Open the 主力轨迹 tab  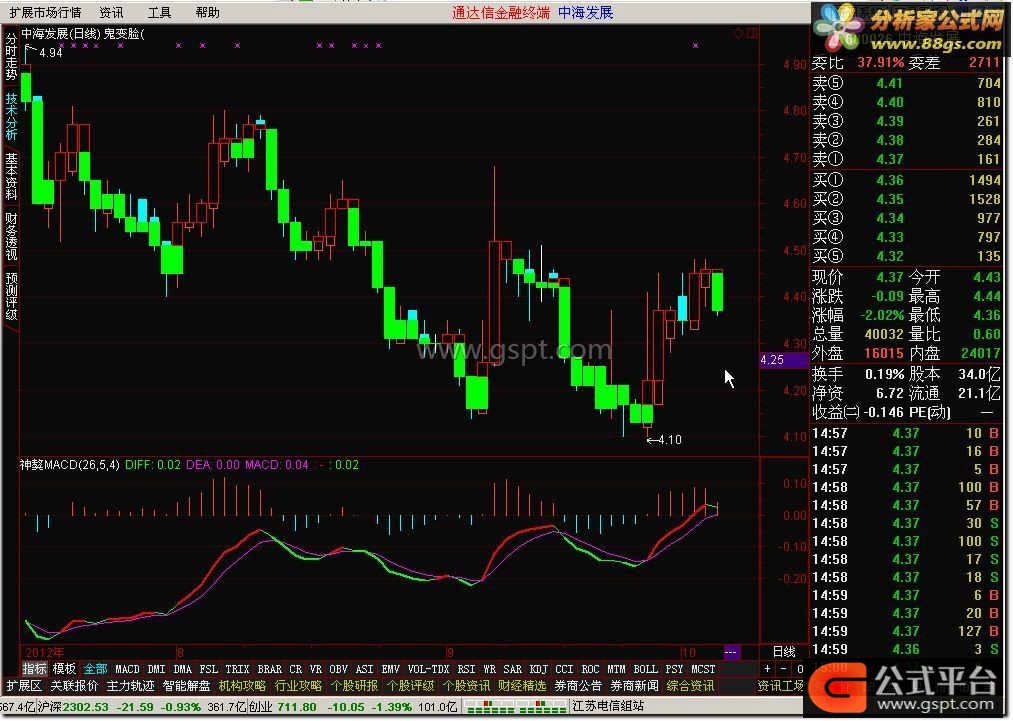point(130,685)
